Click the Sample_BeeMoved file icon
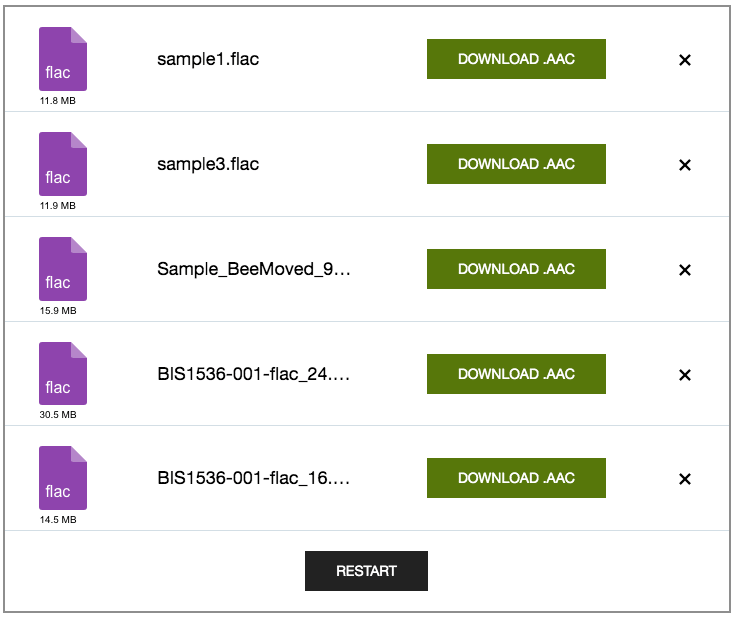Image resolution: width=733 pixels, height=617 pixels. click(62, 269)
